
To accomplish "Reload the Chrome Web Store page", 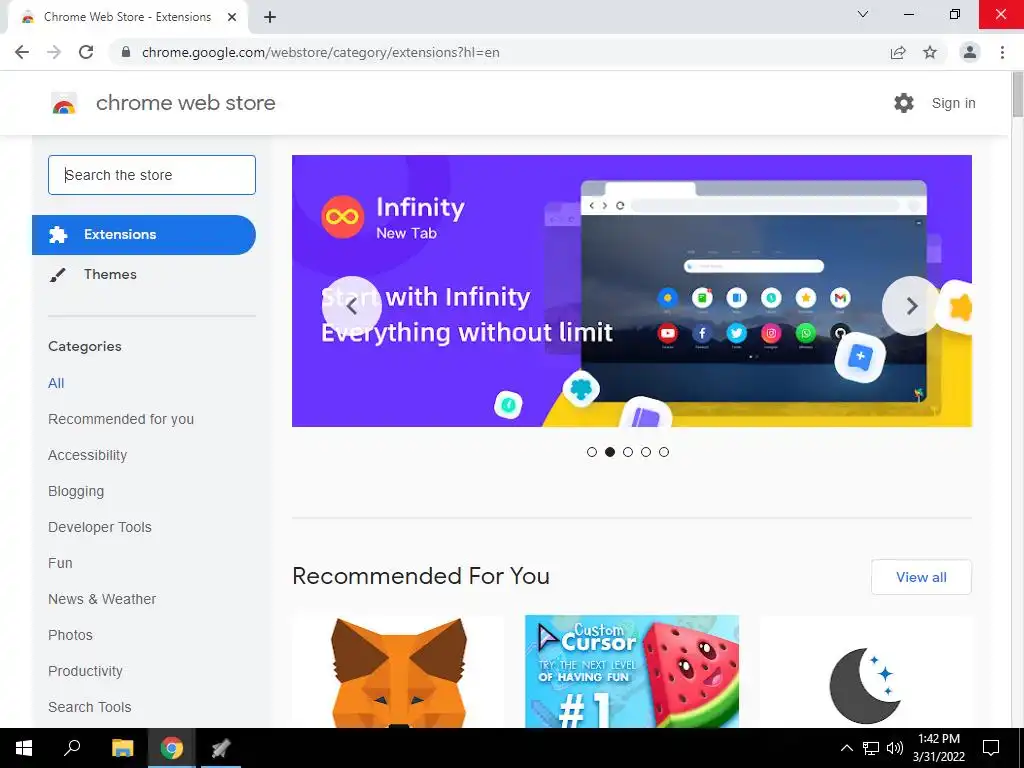I will point(86,52).
